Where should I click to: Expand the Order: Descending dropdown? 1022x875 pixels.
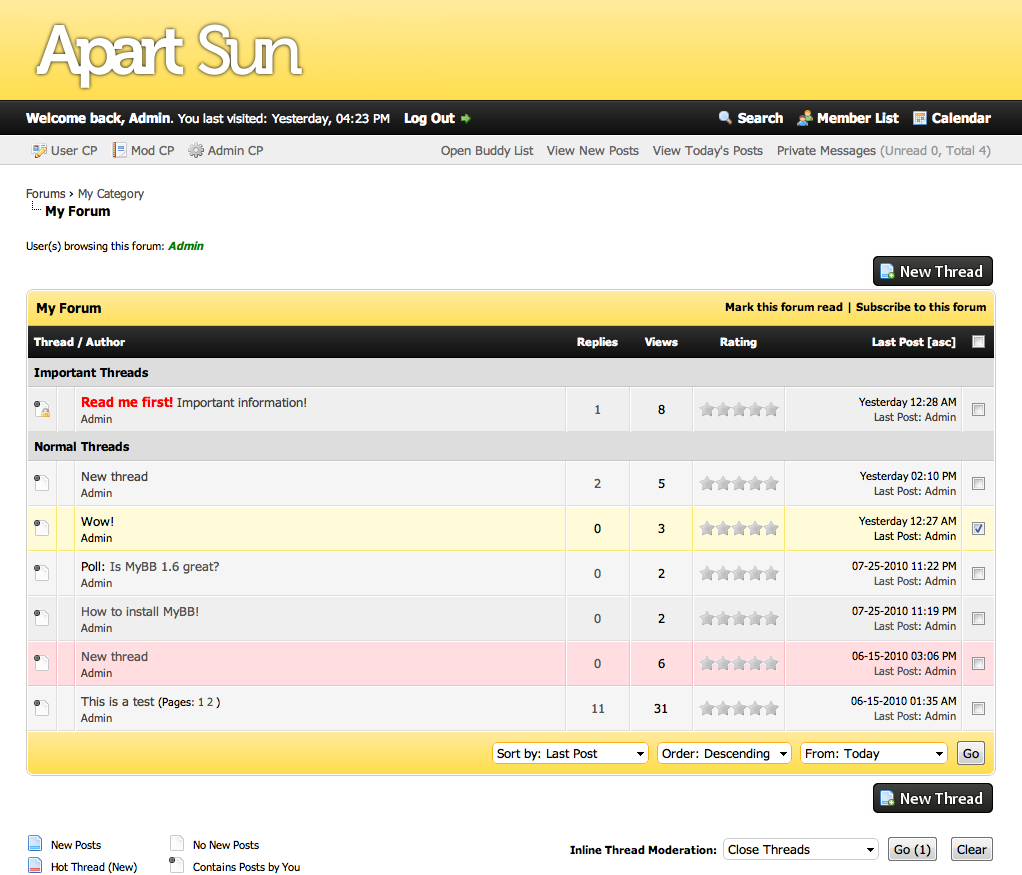click(724, 754)
